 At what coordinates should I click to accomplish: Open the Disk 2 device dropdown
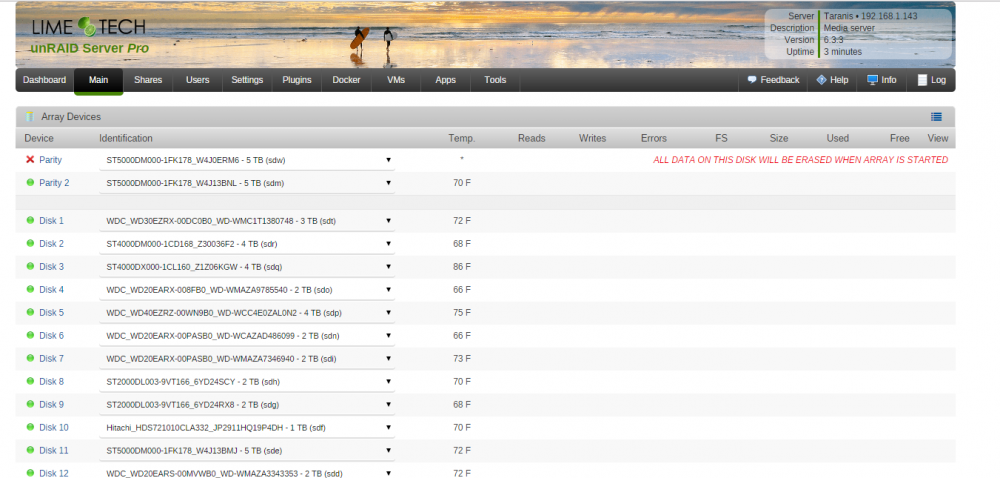(247, 243)
